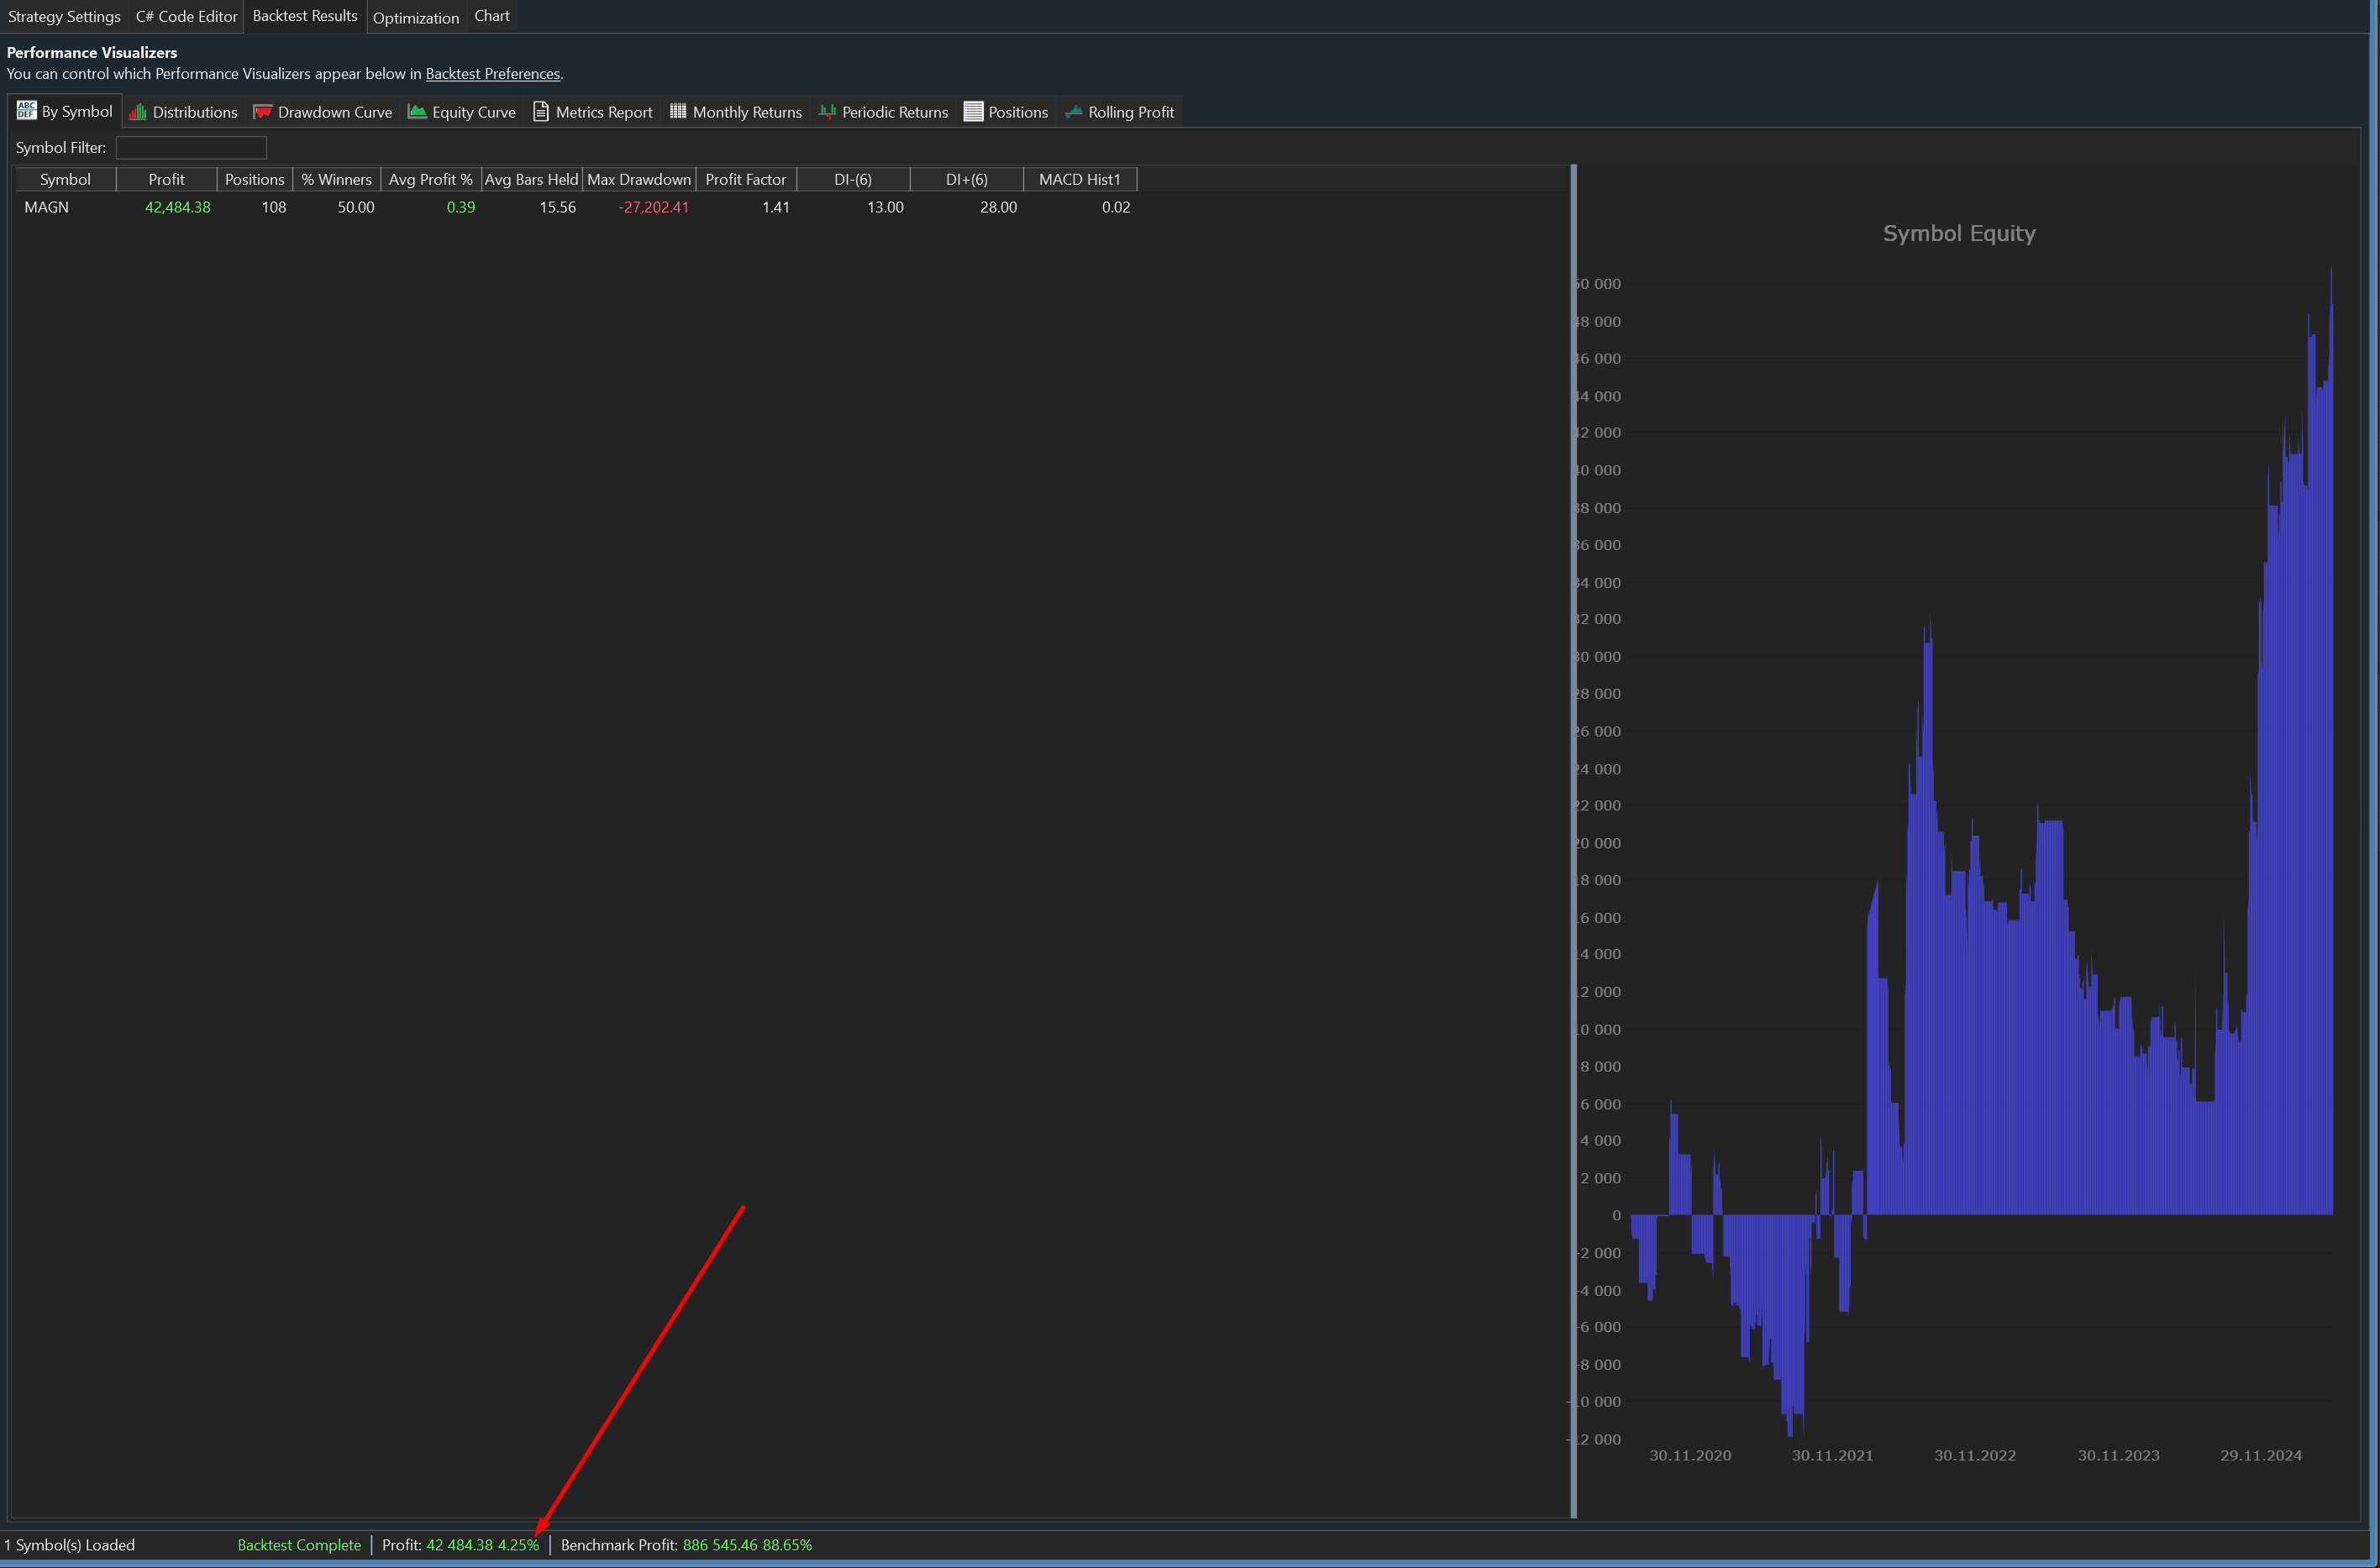Sort by the Profit Factor column header
This screenshot has width=2380, height=1568.
[x=745, y=180]
